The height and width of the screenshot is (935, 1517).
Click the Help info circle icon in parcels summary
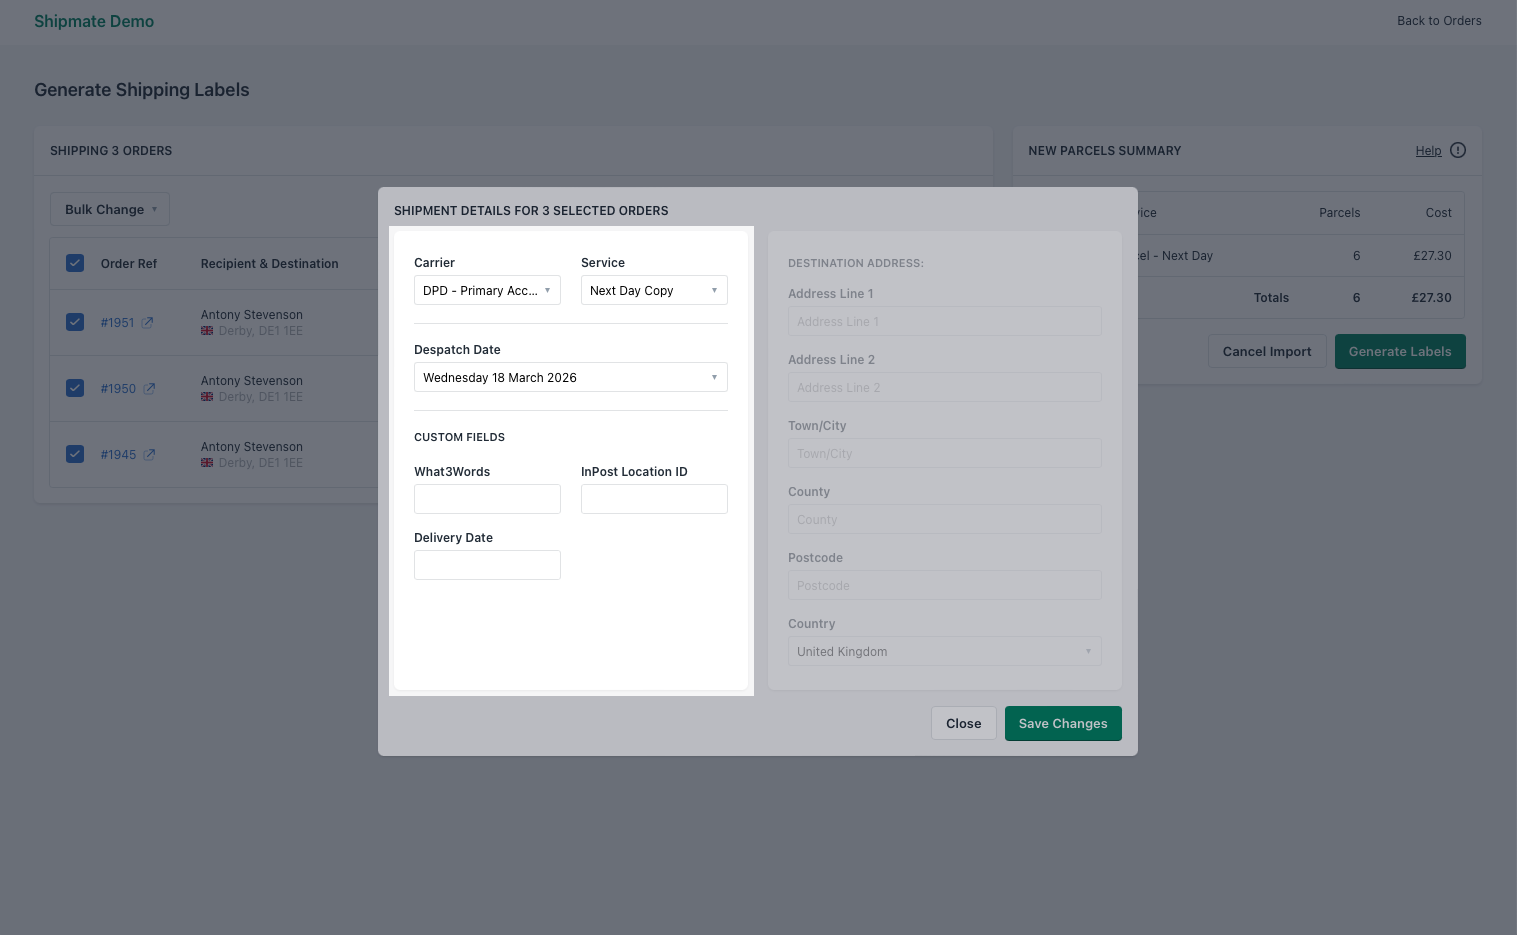tap(1458, 150)
